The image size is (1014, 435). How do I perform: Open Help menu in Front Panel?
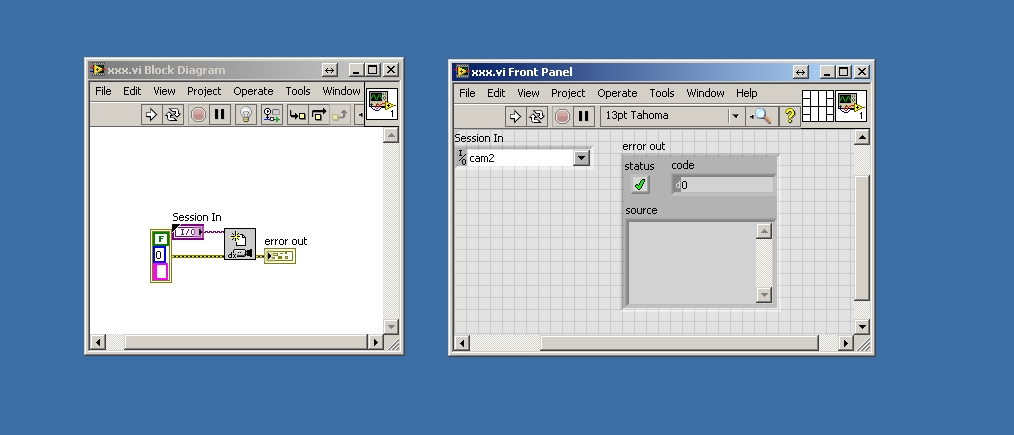point(746,93)
